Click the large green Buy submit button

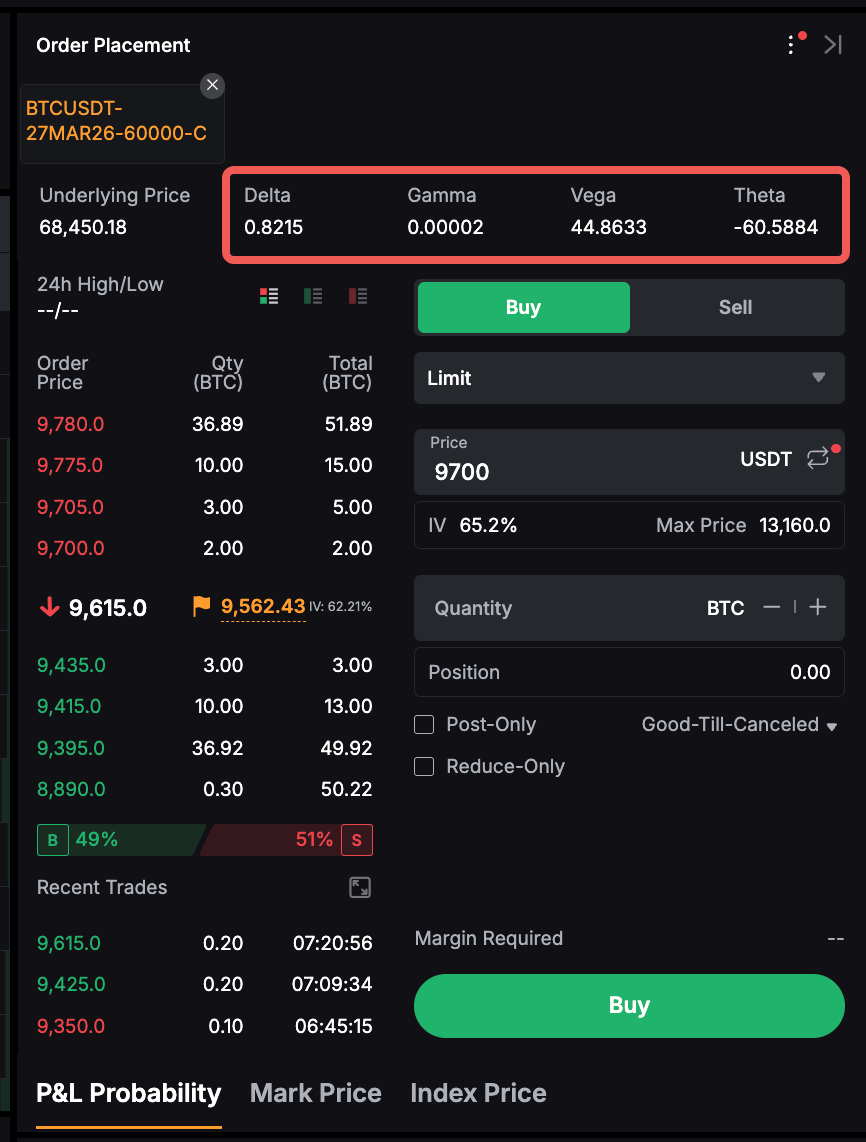[x=629, y=1006]
